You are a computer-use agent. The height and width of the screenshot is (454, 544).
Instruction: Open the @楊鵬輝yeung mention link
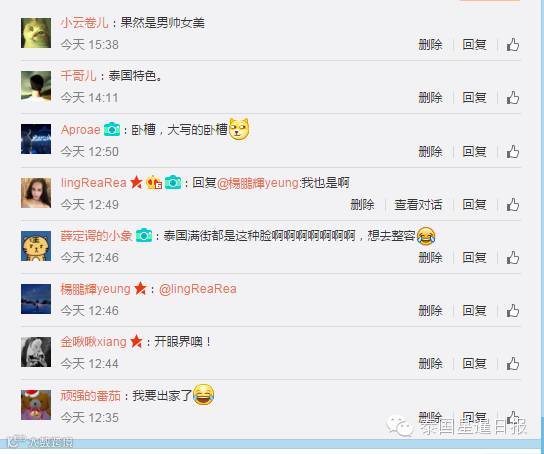pos(258,182)
